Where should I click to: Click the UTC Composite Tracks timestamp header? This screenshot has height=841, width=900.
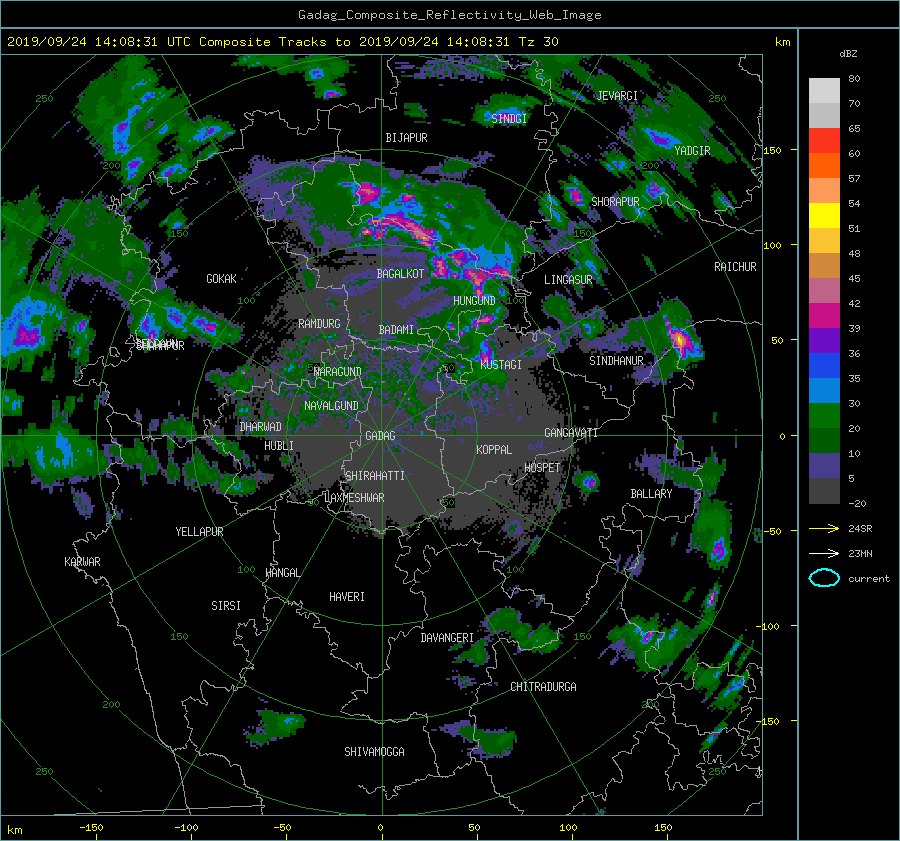coord(282,42)
